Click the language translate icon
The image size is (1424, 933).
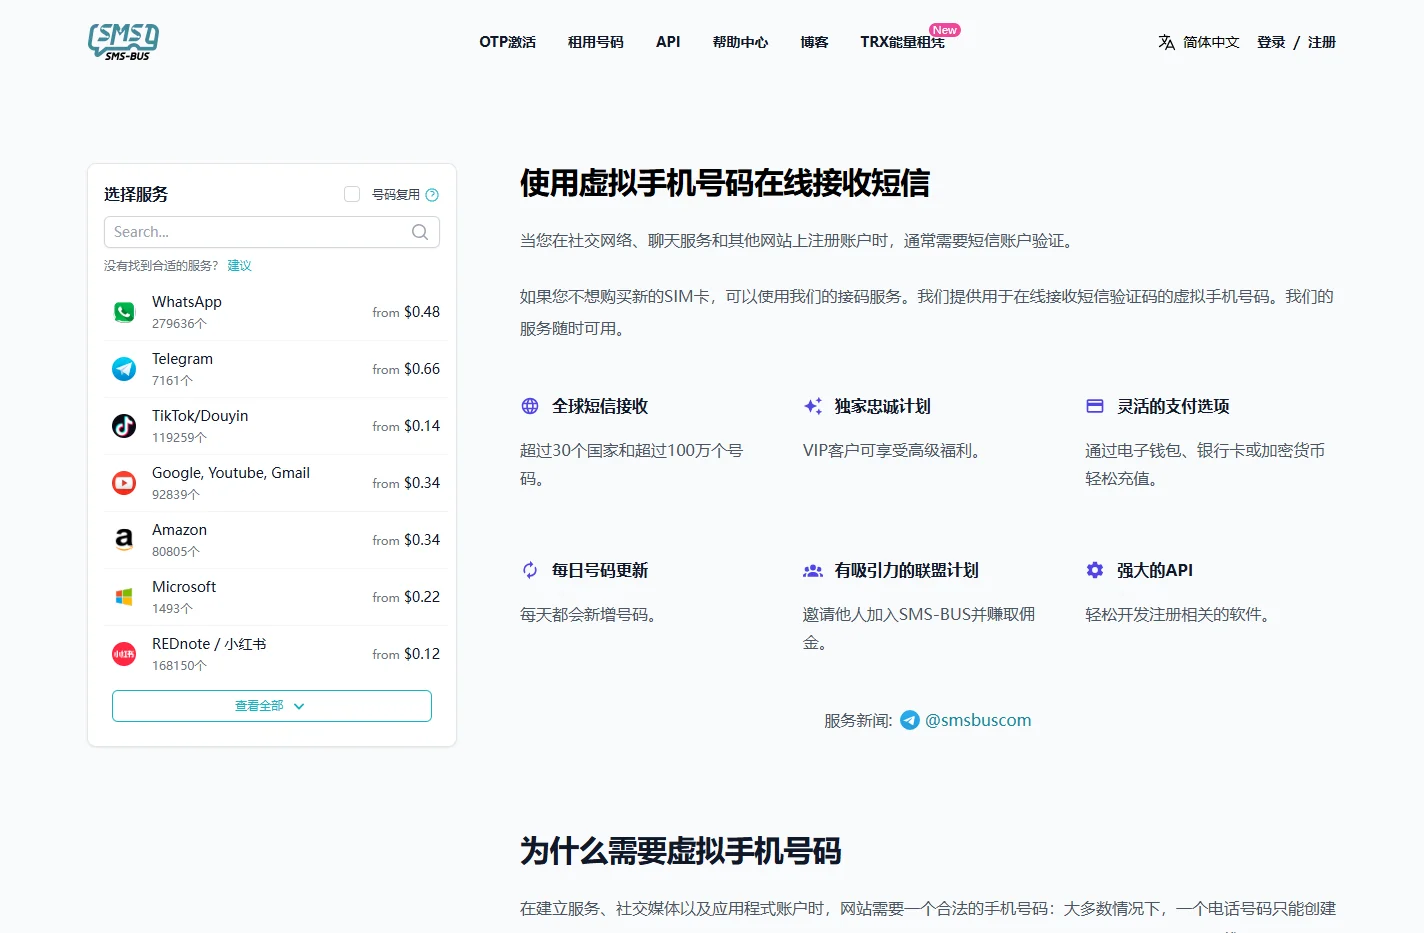1166,42
